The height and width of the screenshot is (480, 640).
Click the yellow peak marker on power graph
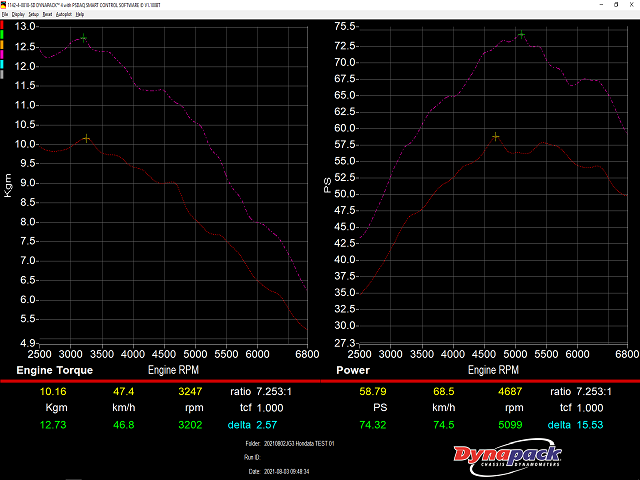point(496,137)
